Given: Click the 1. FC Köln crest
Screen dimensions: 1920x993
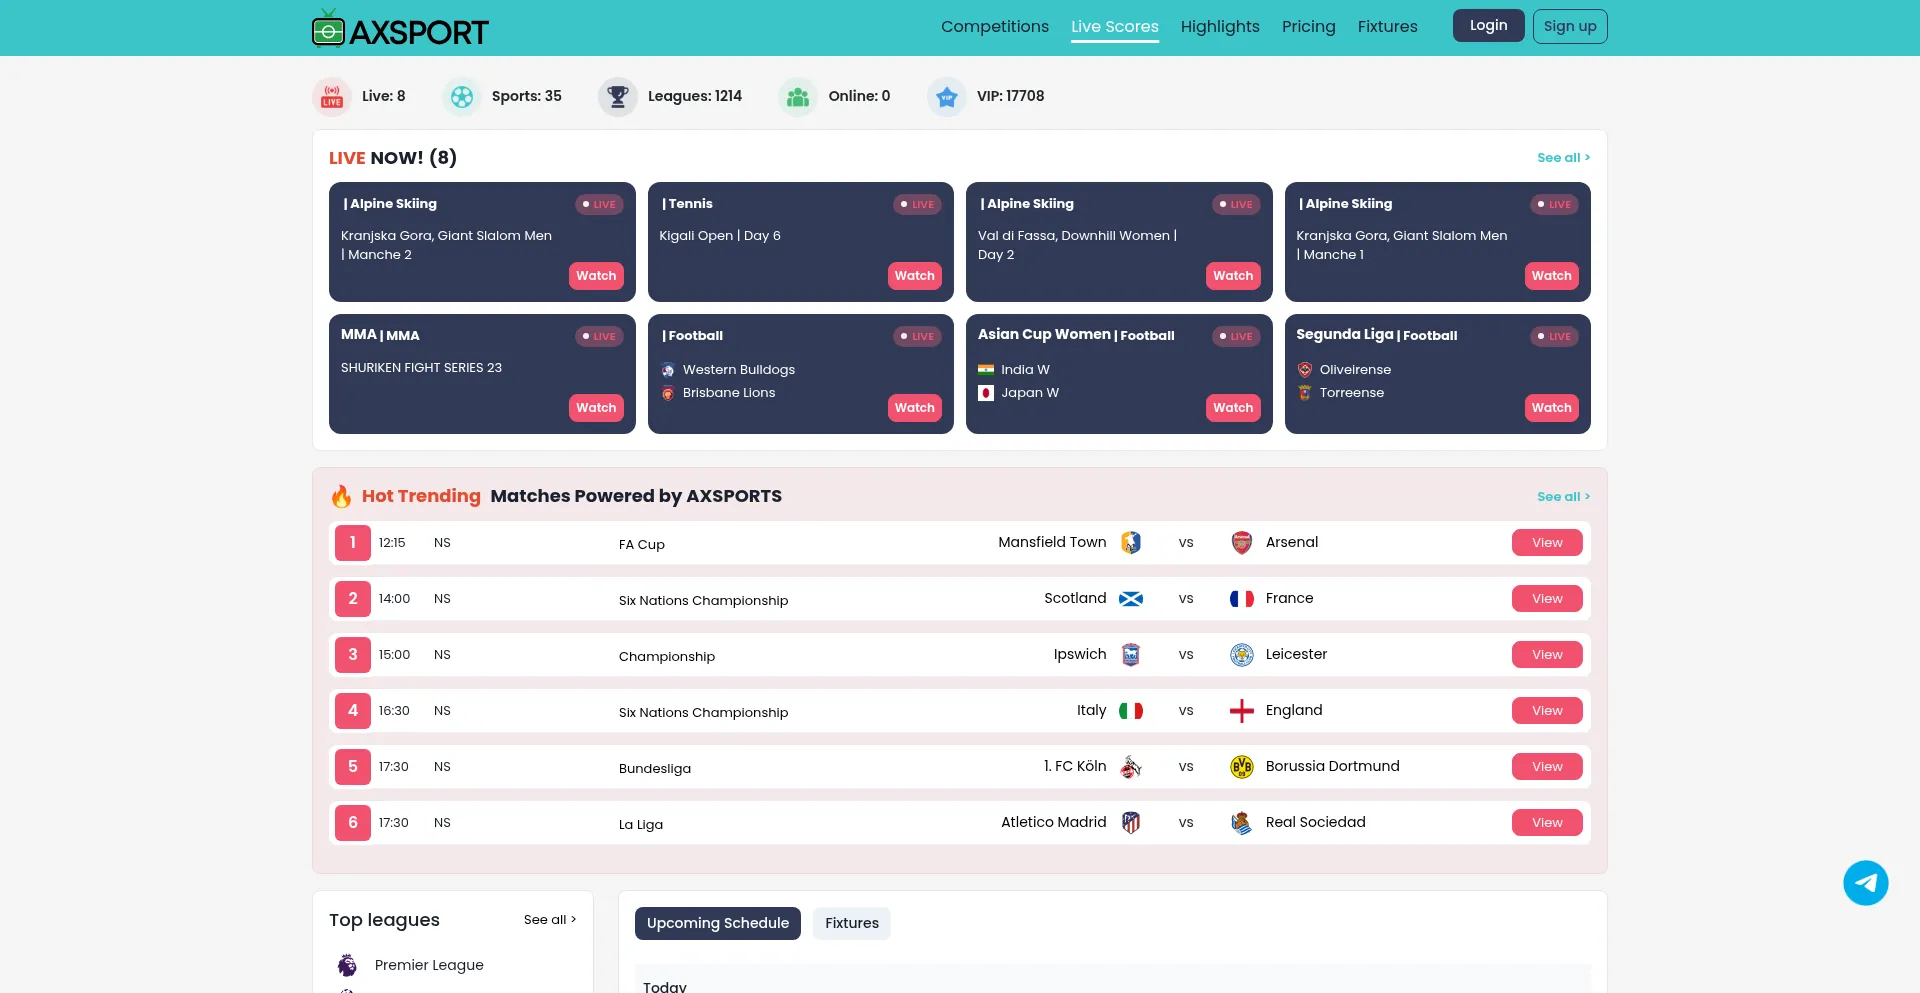Looking at the screenshot, I should tap(1131, 767).
